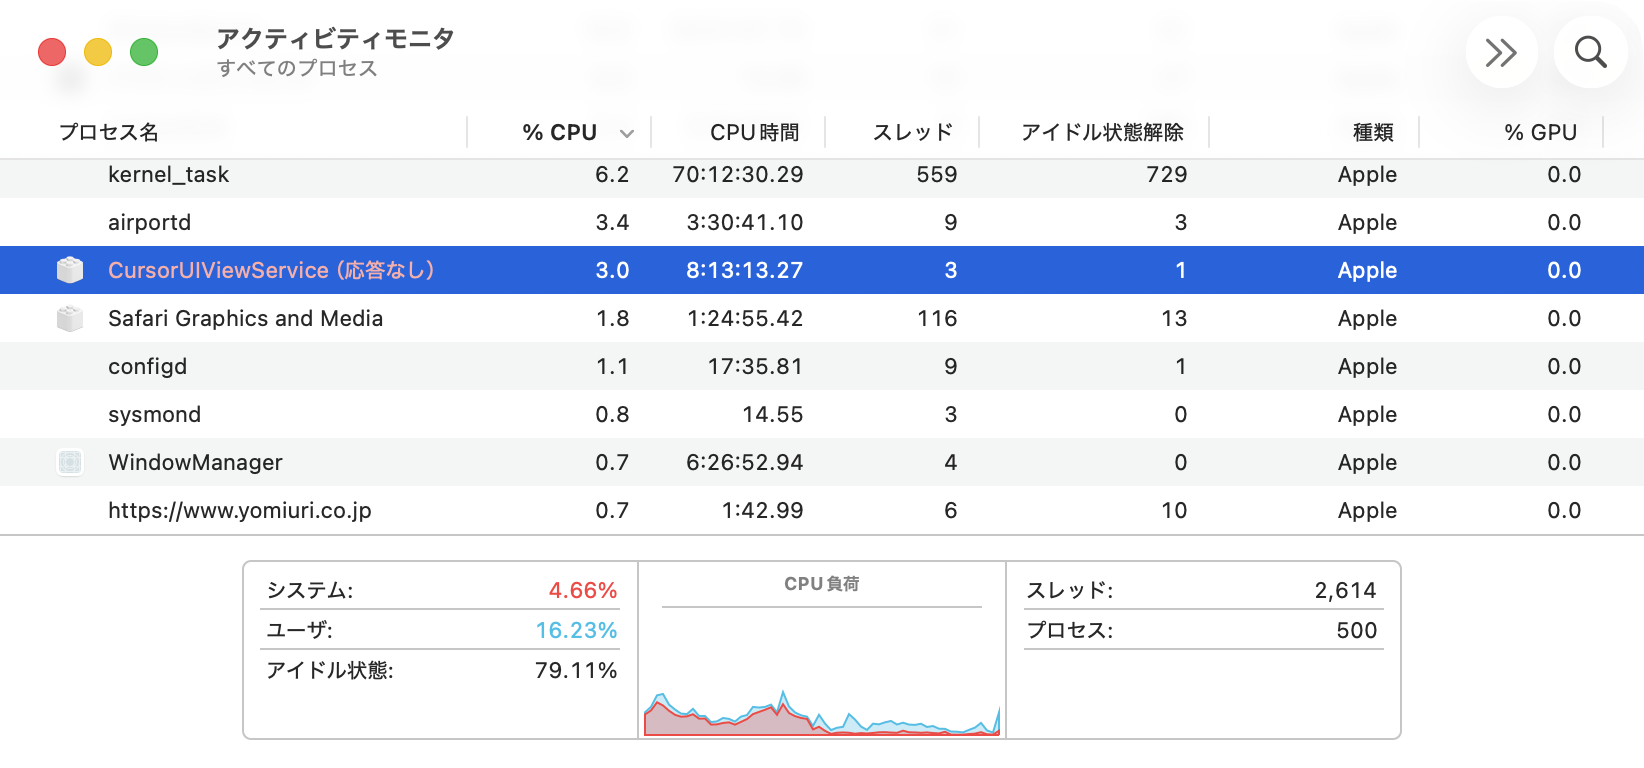Click the WindowManager process icon

(70, 462)
